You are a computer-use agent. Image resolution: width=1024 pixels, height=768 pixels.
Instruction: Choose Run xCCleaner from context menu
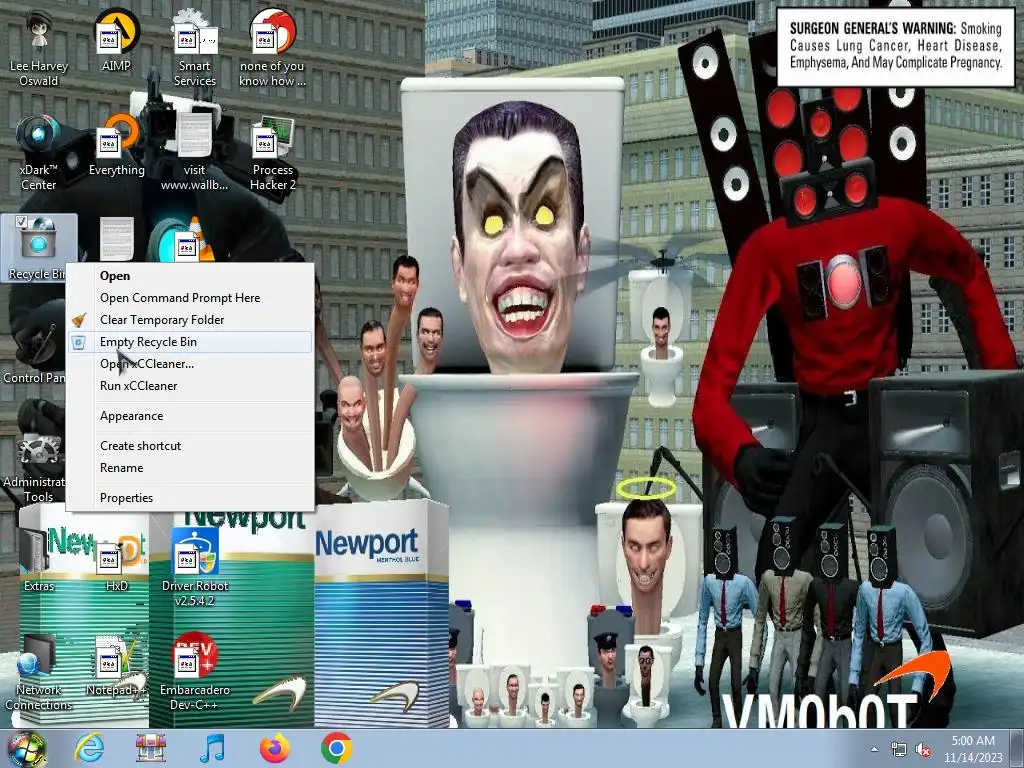(190, 386)
